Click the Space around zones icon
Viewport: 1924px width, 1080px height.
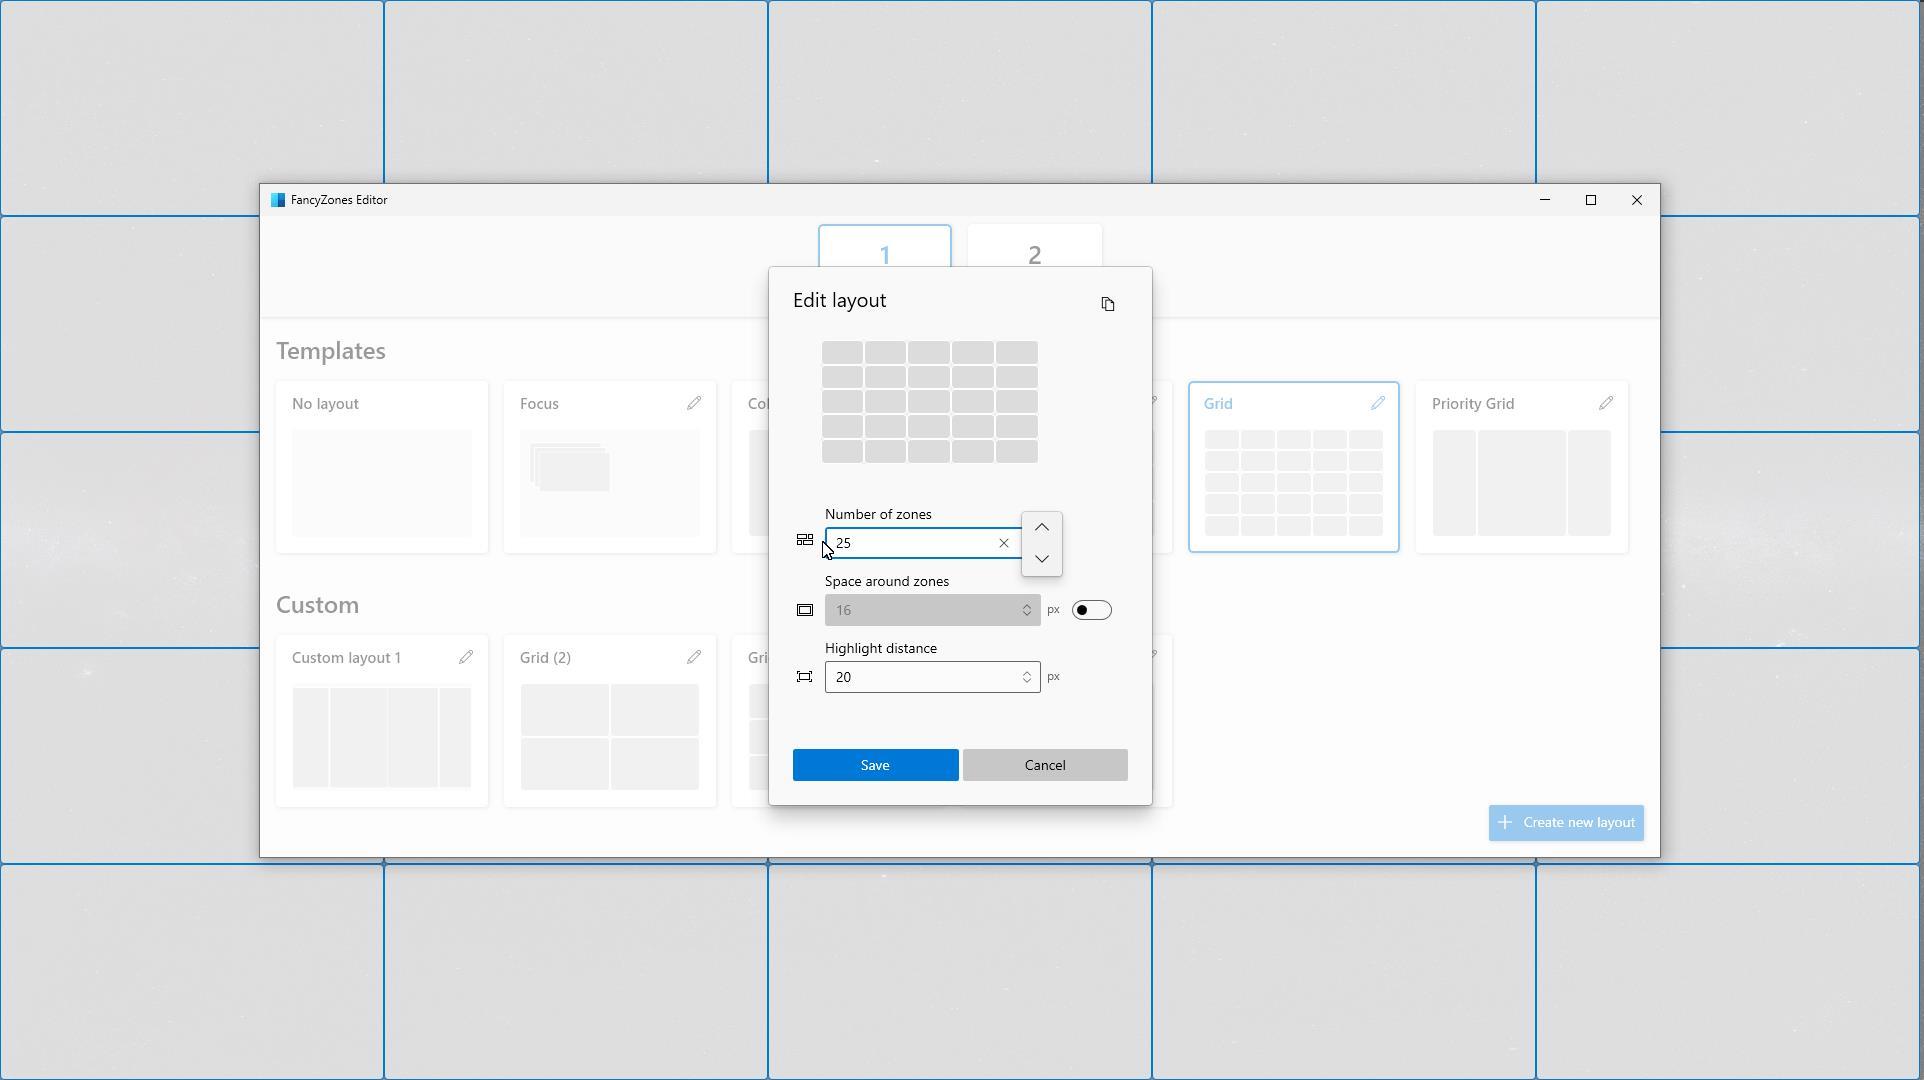tap(803, 609)
